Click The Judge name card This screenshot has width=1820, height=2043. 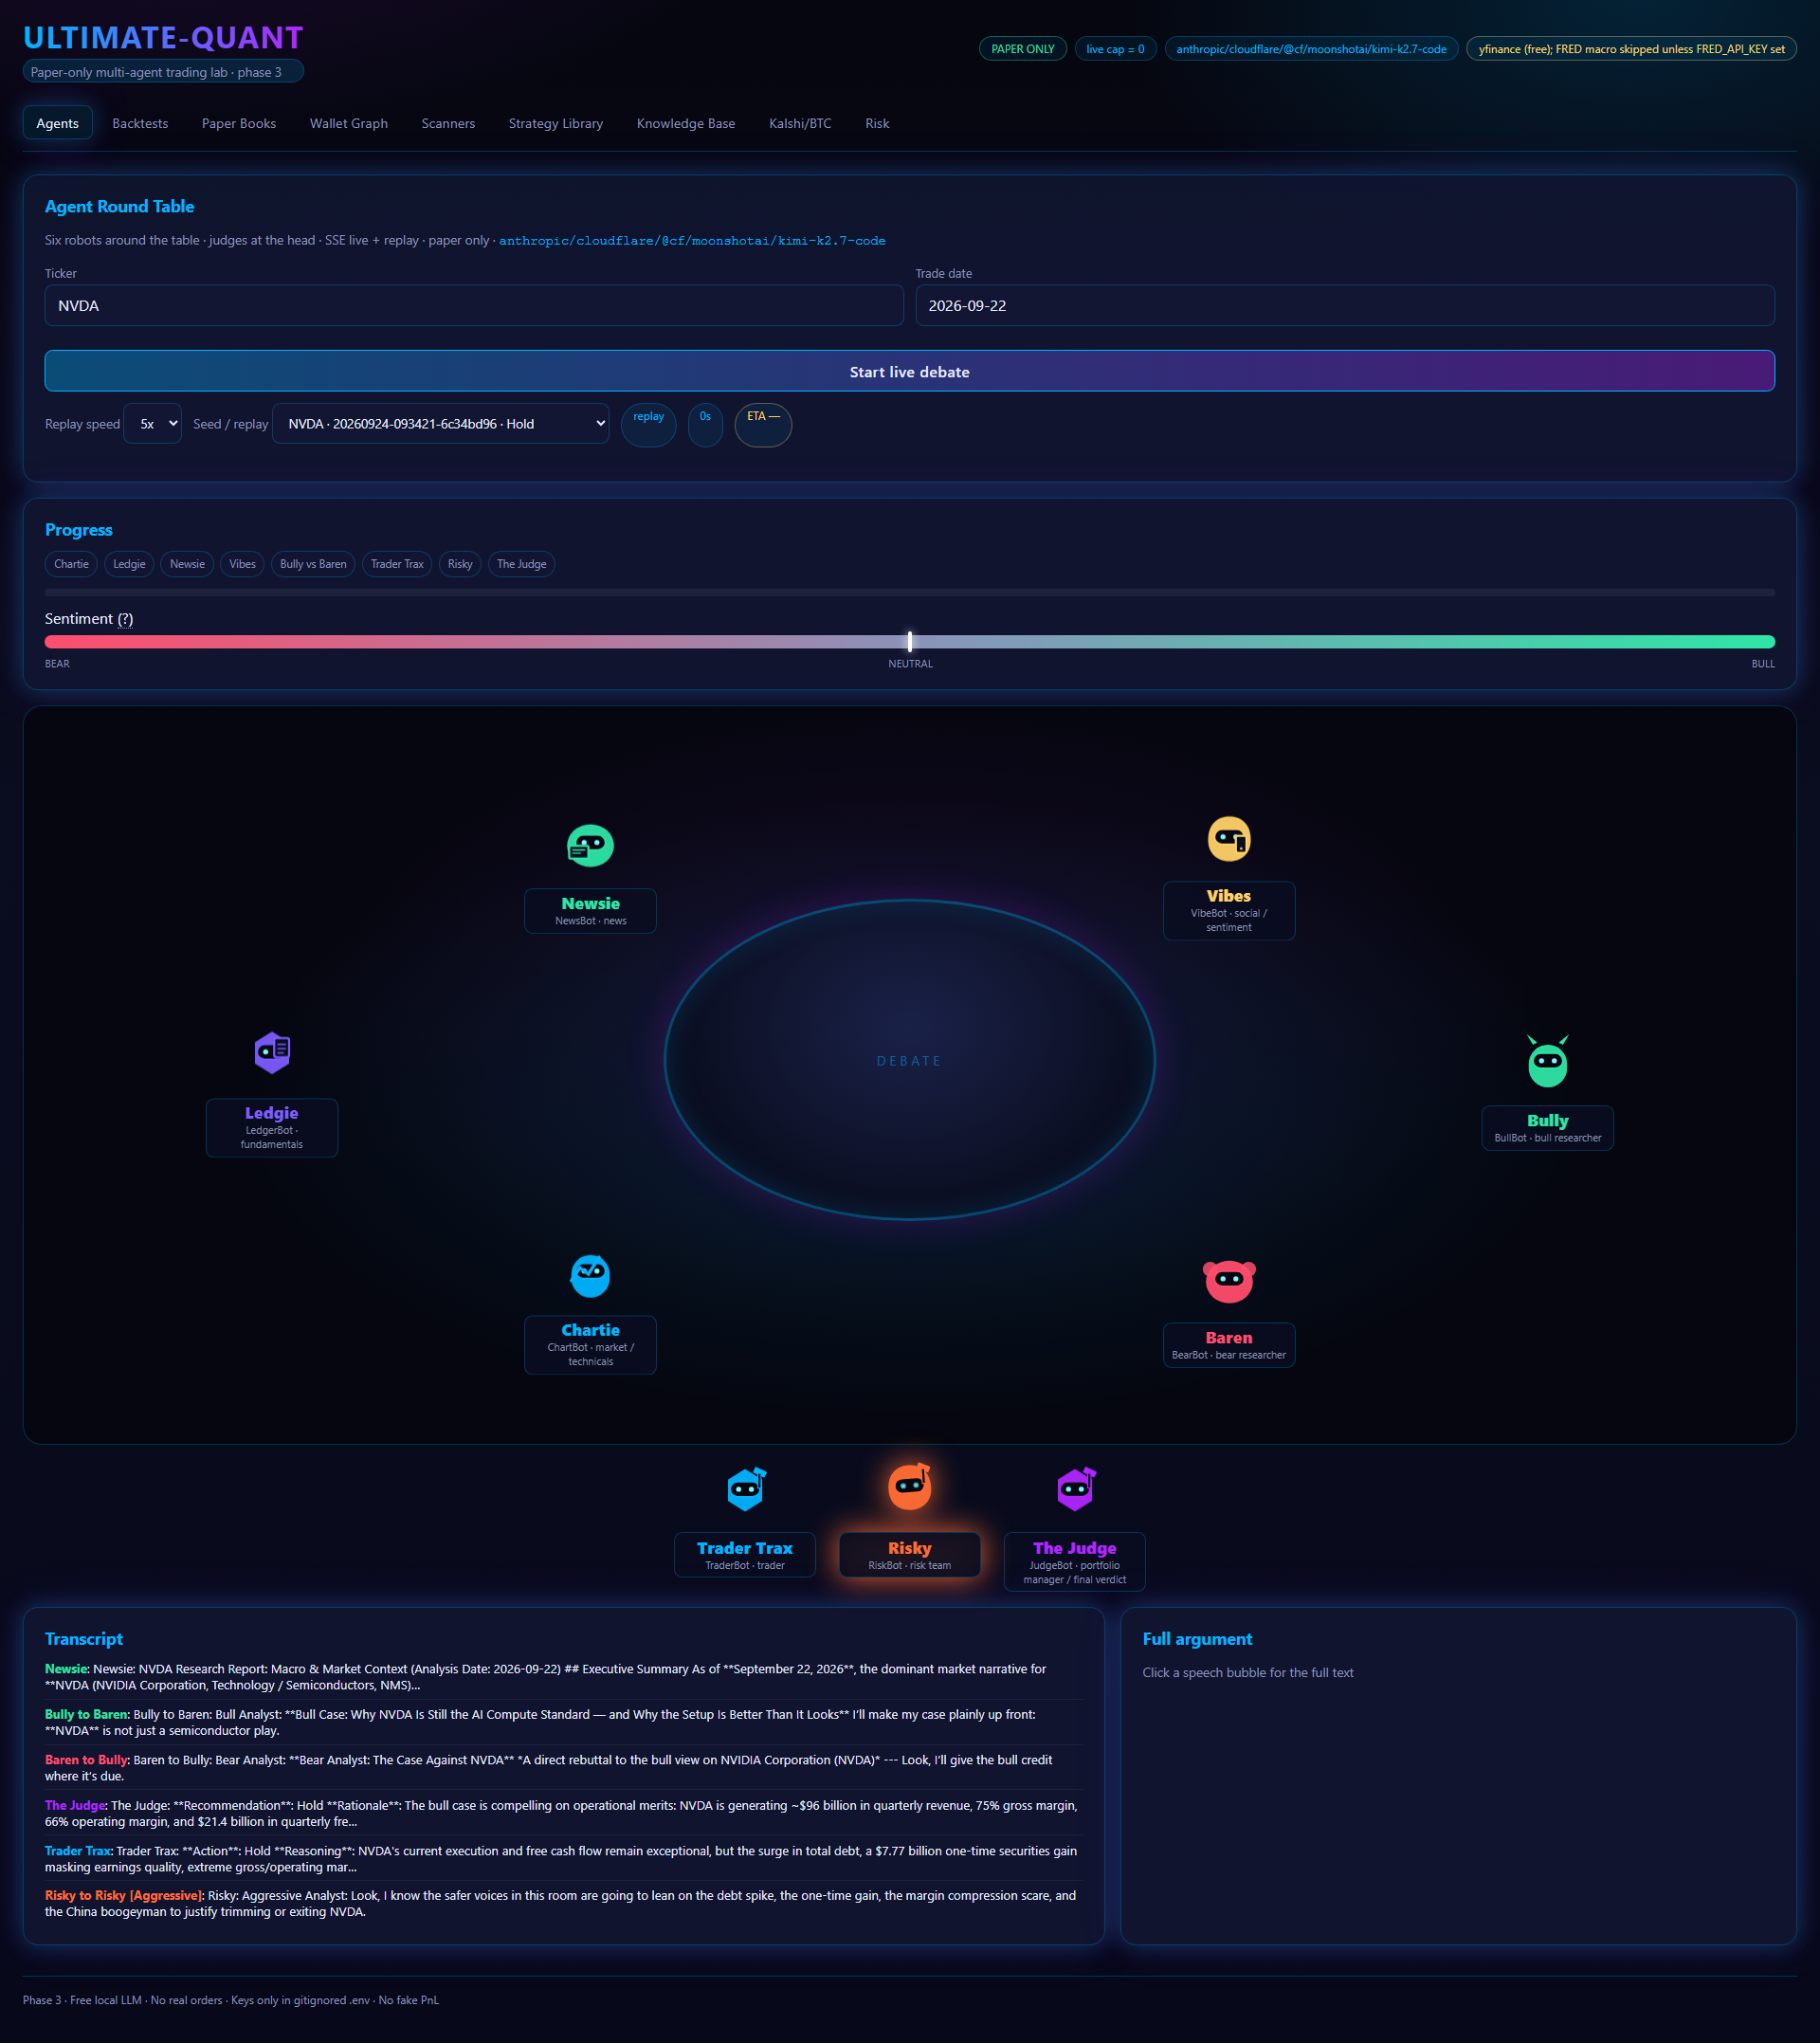[1074, 1561]
